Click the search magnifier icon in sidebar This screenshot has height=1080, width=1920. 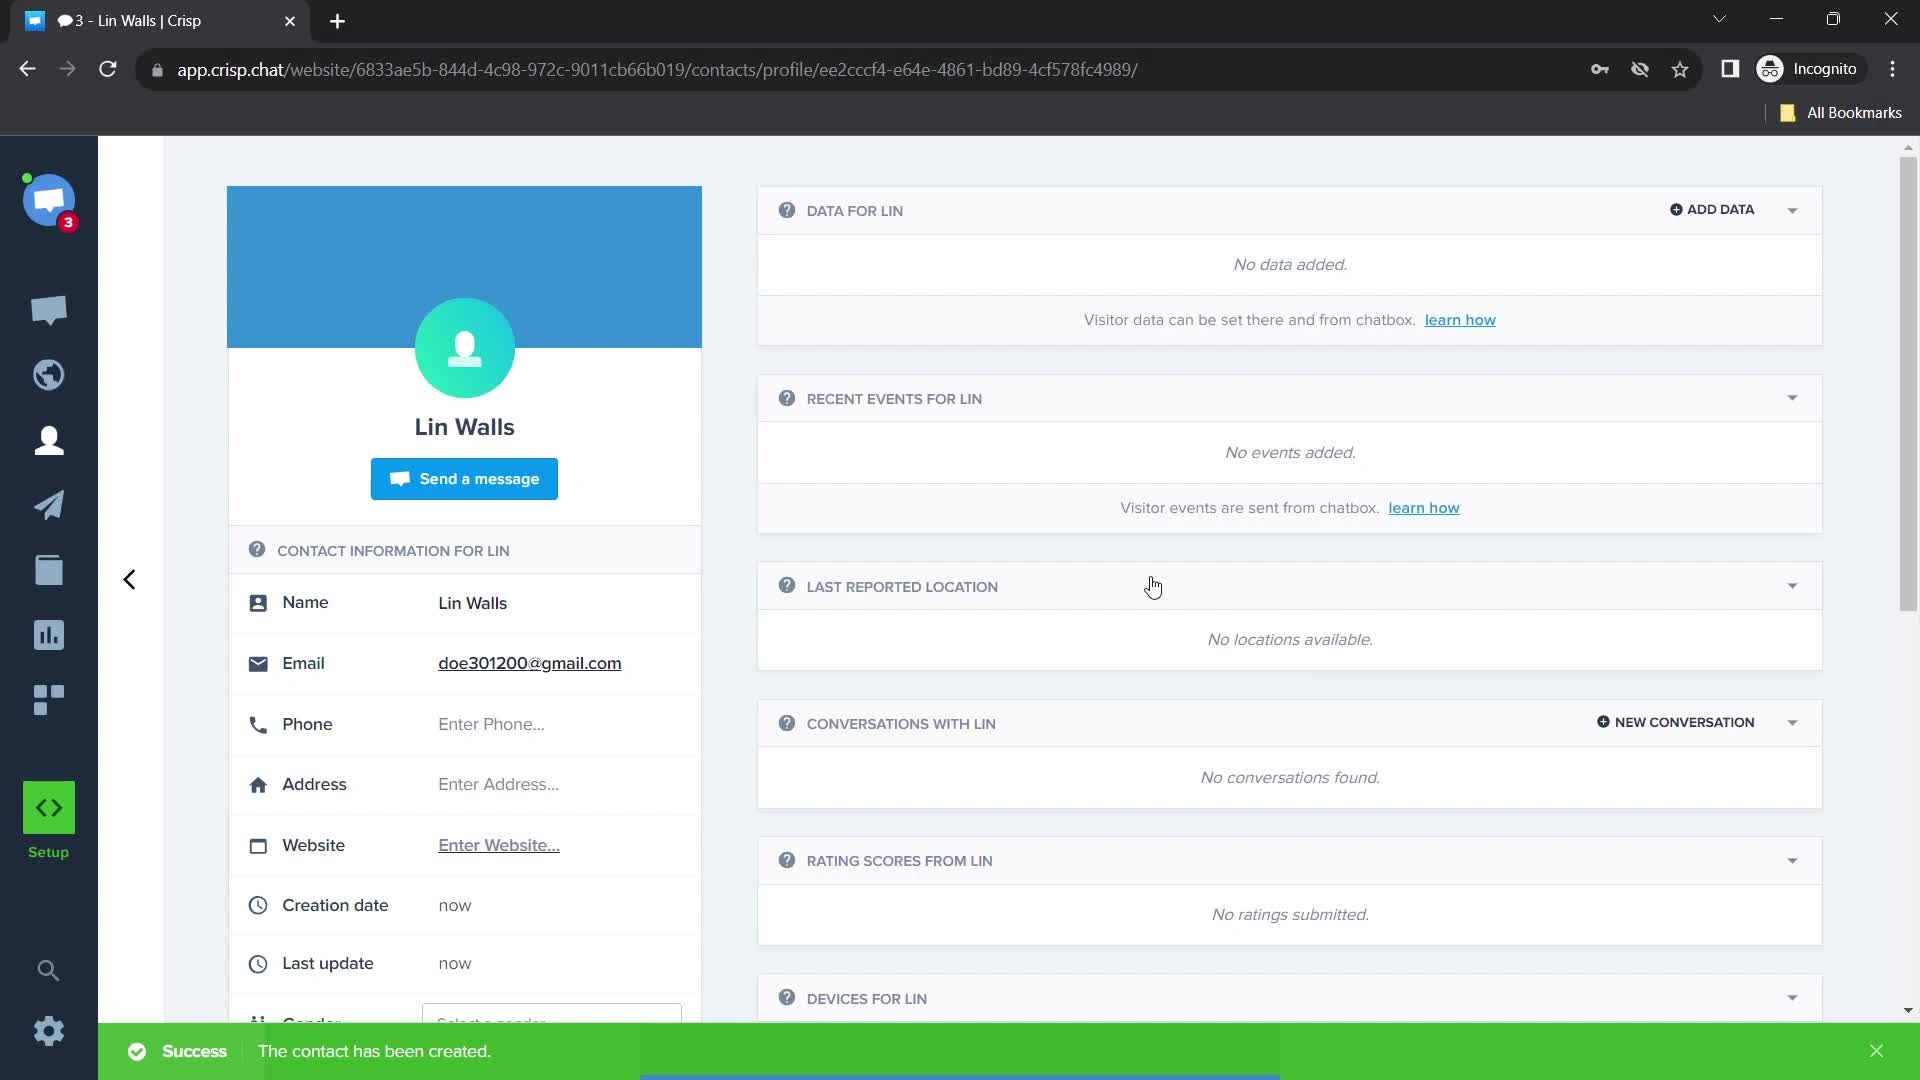tap(49, 969)
